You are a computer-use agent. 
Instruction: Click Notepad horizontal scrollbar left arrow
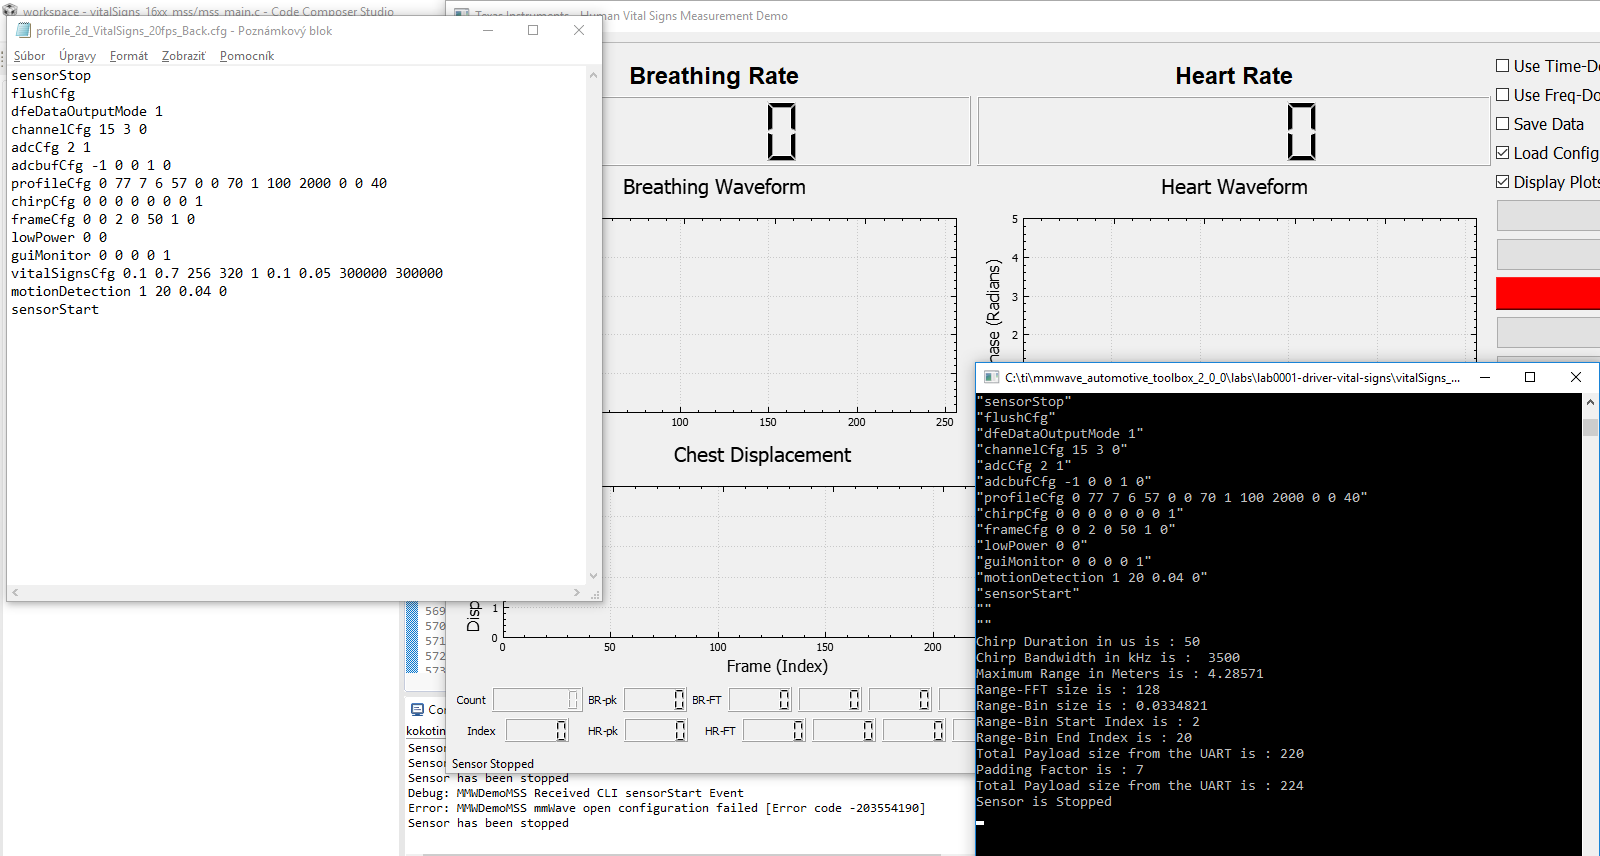pos(15,593)
